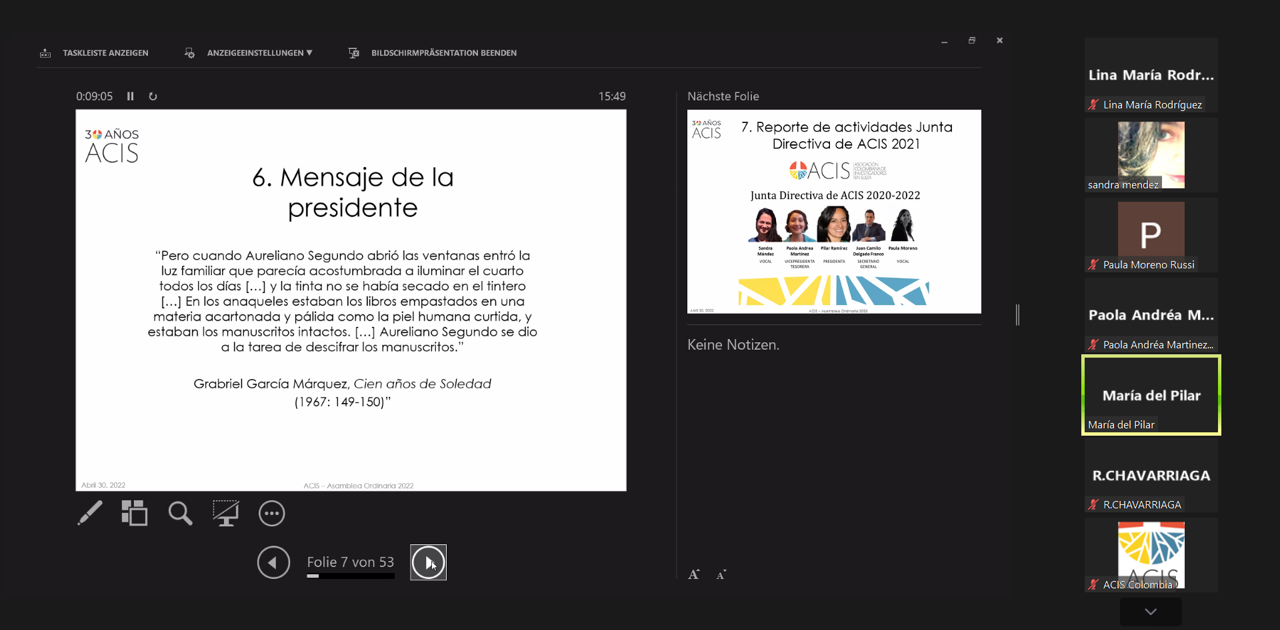Viewport: 1280px width, 630px height.
Task: Select the pen and laser pointer tool
Action: point(90,513)
